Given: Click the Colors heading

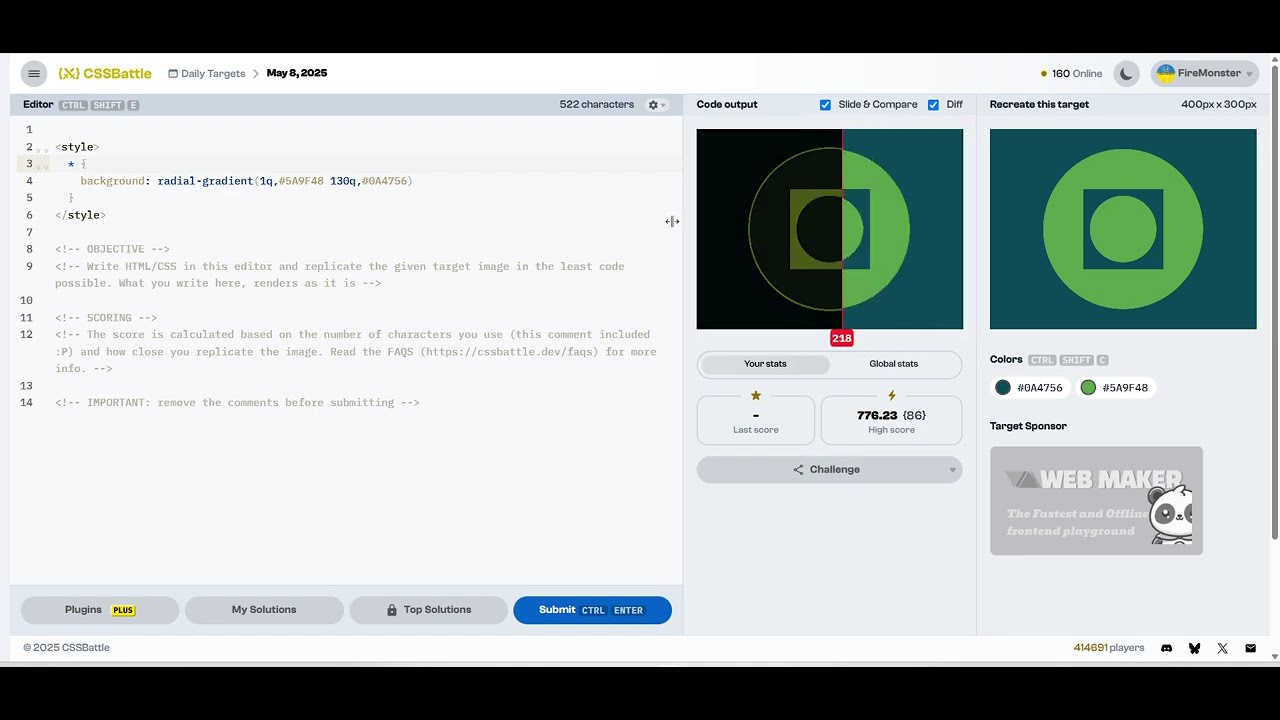Looking at the screenshot, I should pos(1006,360).
